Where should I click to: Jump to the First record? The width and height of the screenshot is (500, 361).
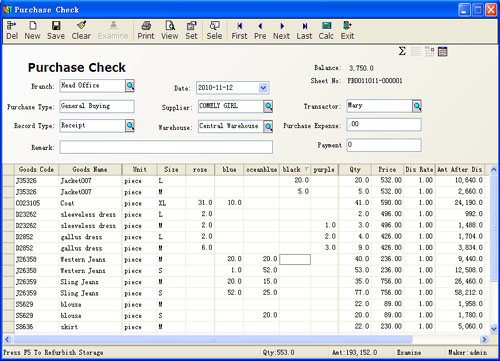pyautogui.click(x=239, y=30)
